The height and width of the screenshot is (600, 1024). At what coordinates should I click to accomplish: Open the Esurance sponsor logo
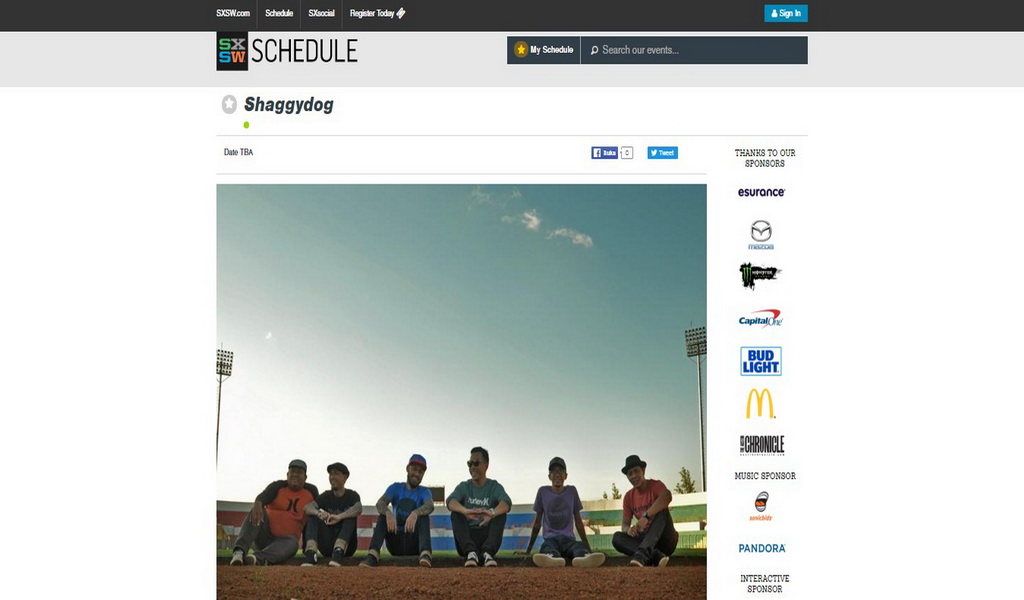coord(761,192)
